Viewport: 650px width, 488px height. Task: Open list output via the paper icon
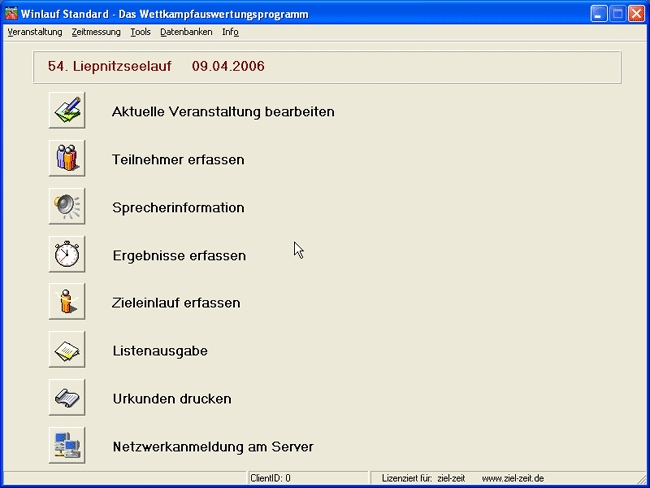coord(67,350)
